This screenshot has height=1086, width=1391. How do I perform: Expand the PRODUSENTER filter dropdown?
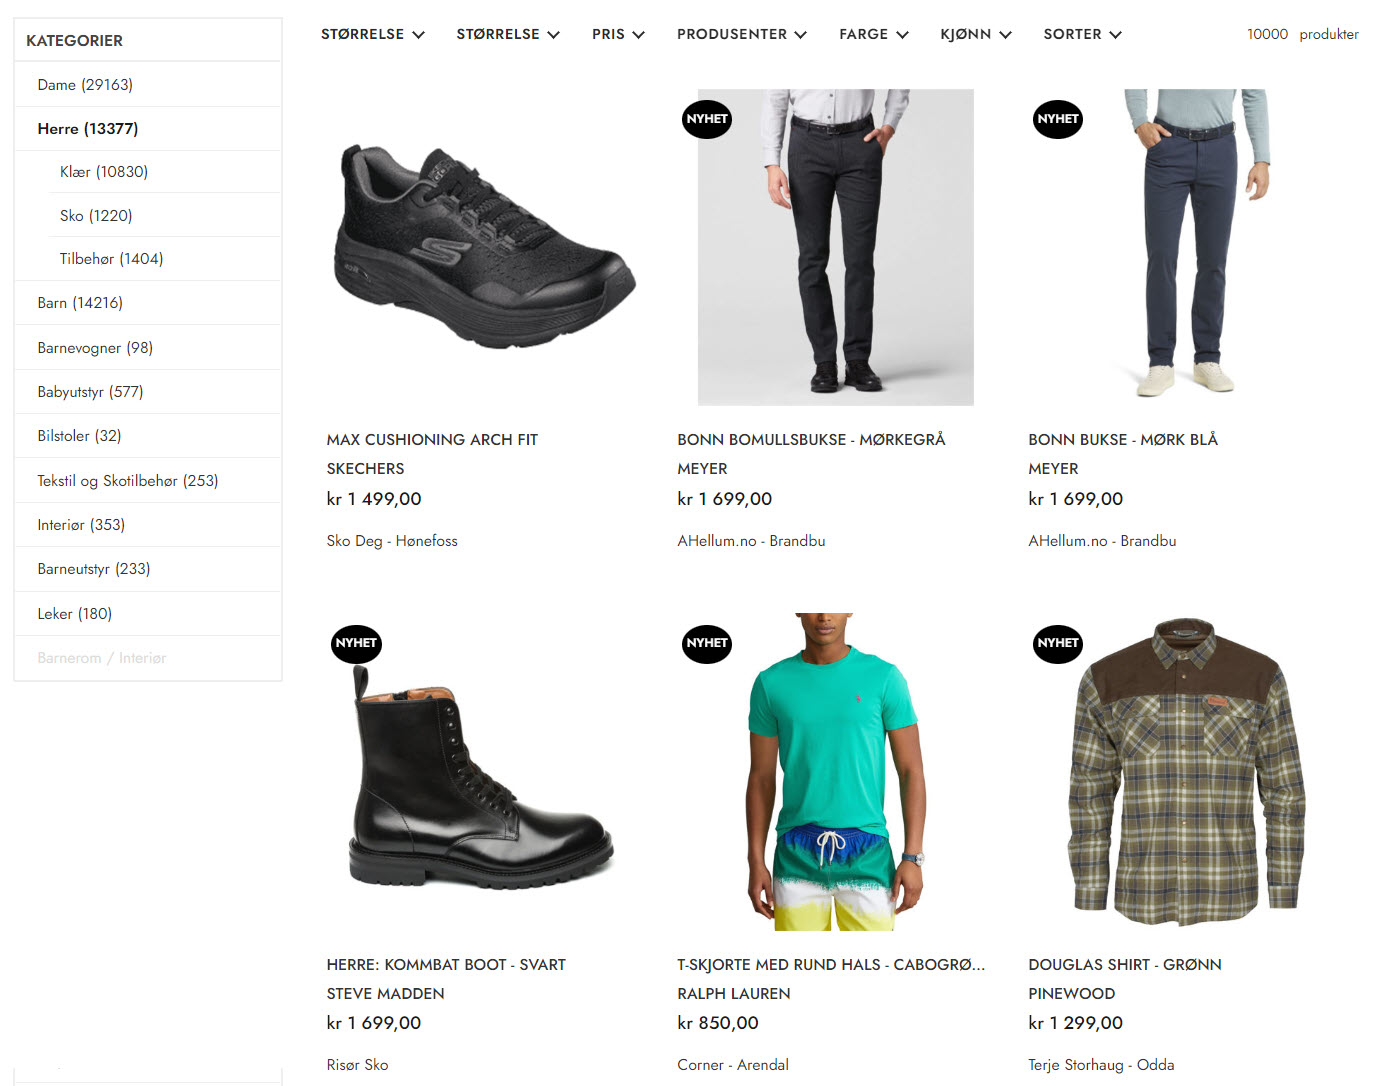click(x=741, y=34)
